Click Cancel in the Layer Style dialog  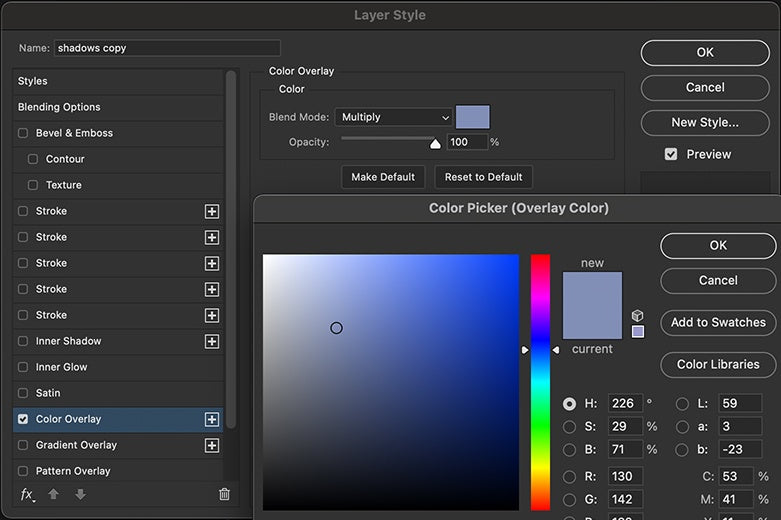coord(705,88)
